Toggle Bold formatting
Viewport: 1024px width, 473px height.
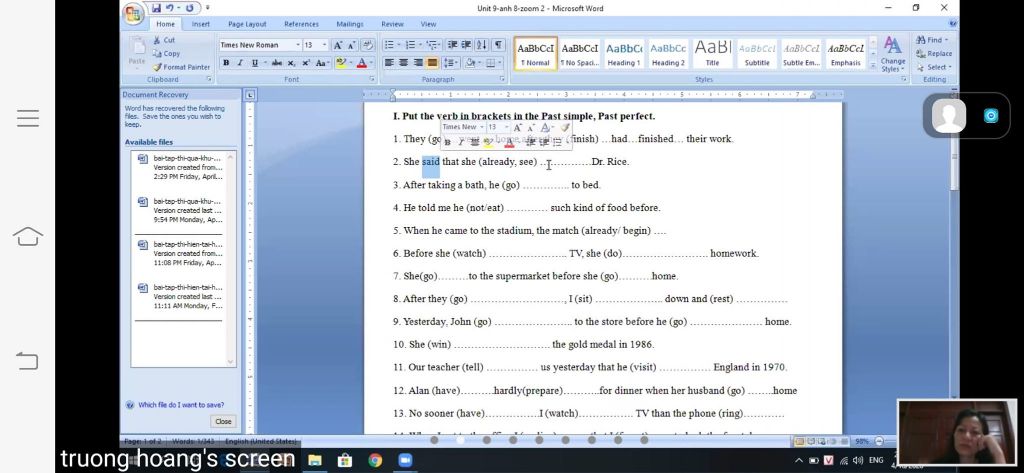(226, 63)
